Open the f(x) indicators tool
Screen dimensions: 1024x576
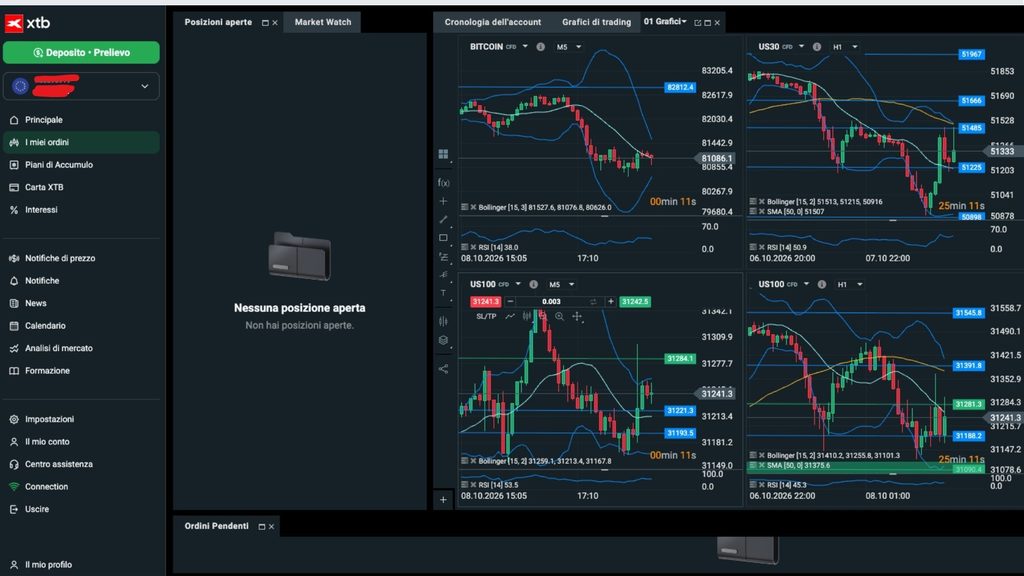click(x=443, y=182)
